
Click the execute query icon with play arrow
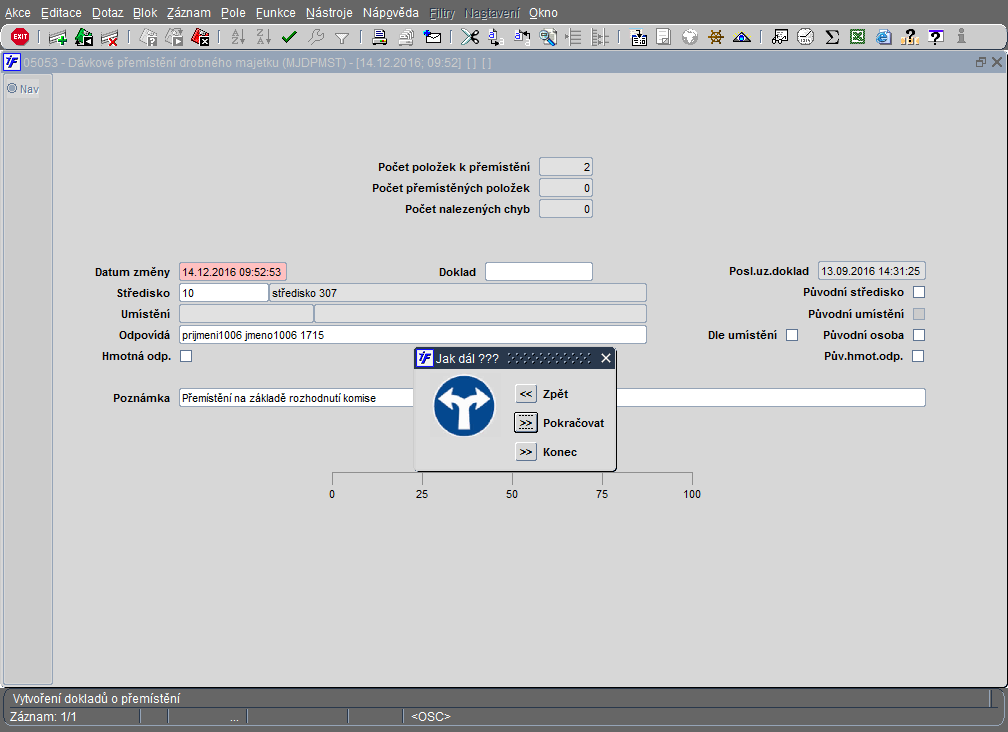(174, 37)
